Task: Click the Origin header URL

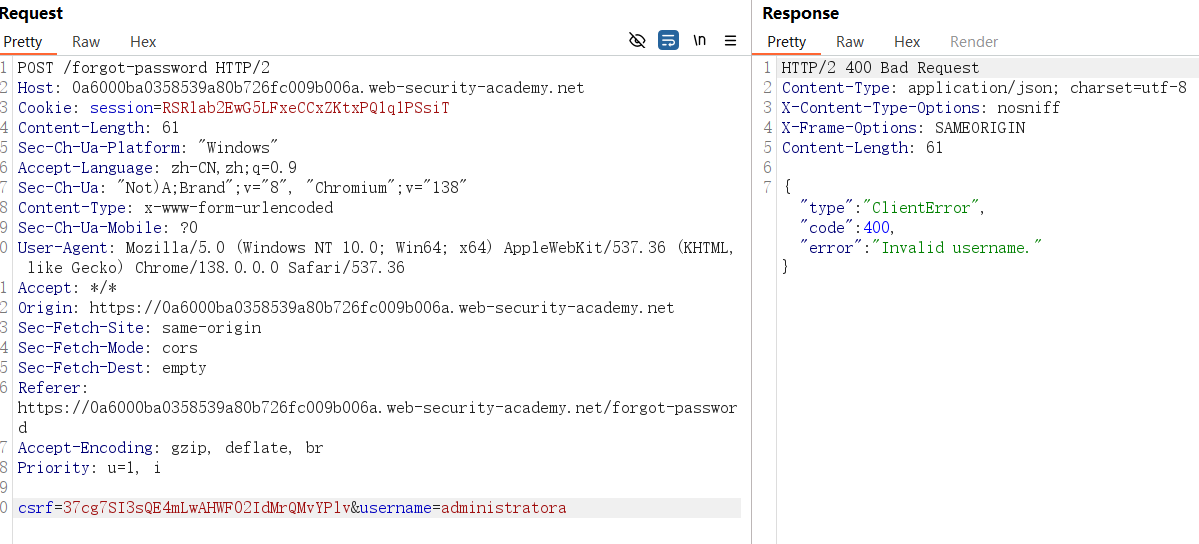Action: pos(382,308)
